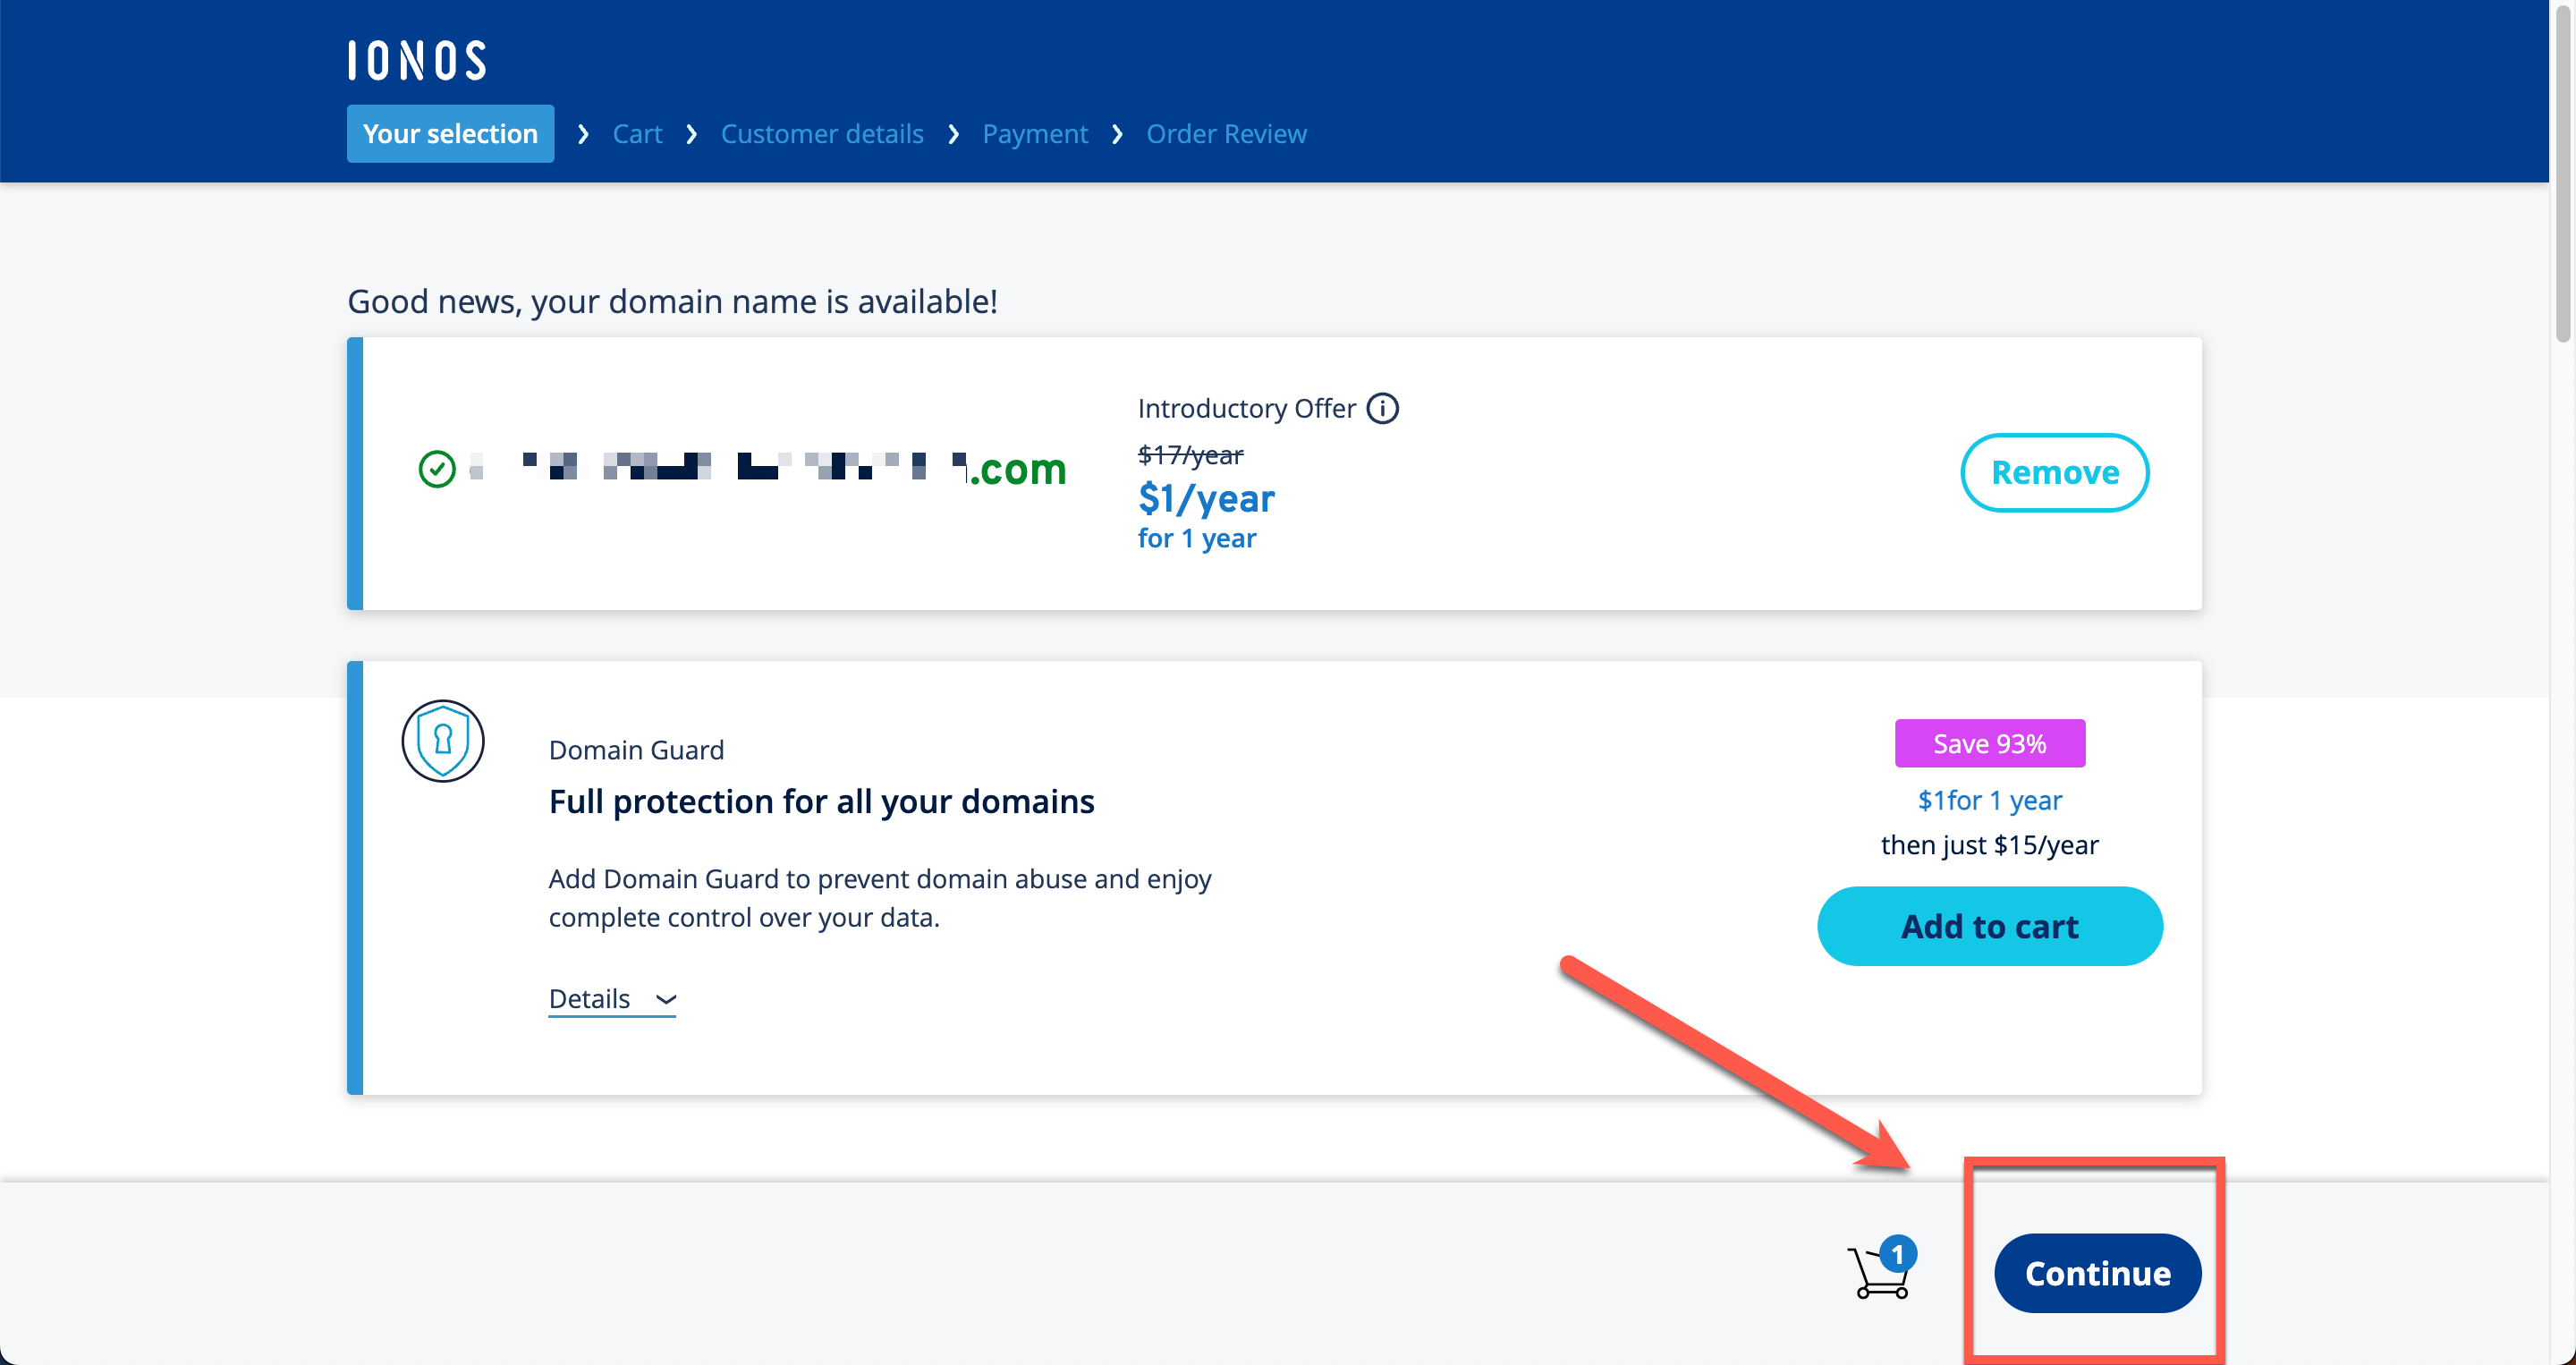Add Domain Guard to cart

click(1989, 926)
